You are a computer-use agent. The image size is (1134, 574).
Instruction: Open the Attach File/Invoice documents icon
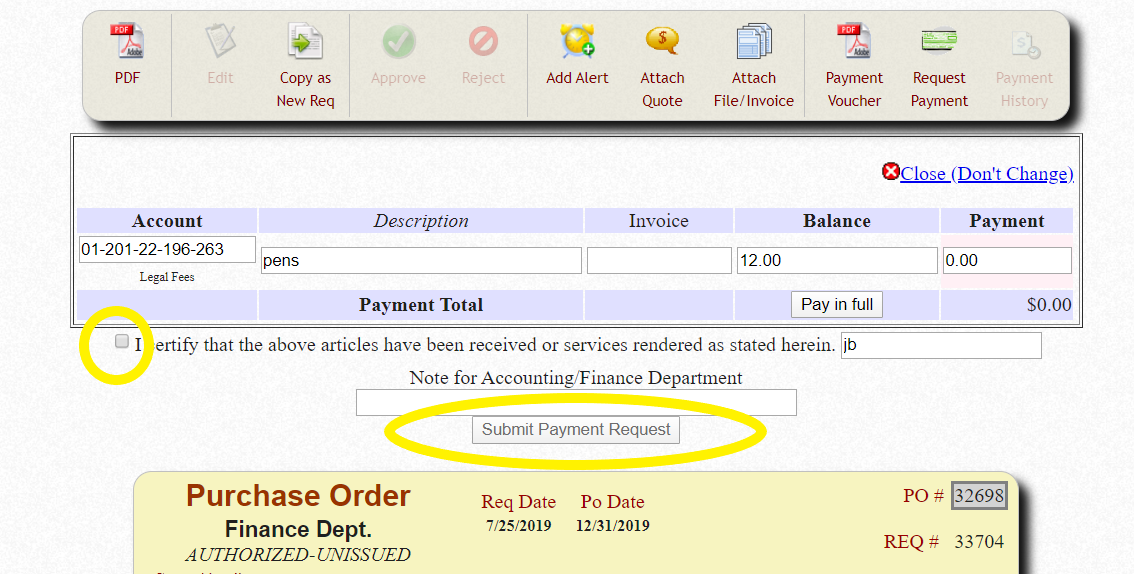(754, 41)
